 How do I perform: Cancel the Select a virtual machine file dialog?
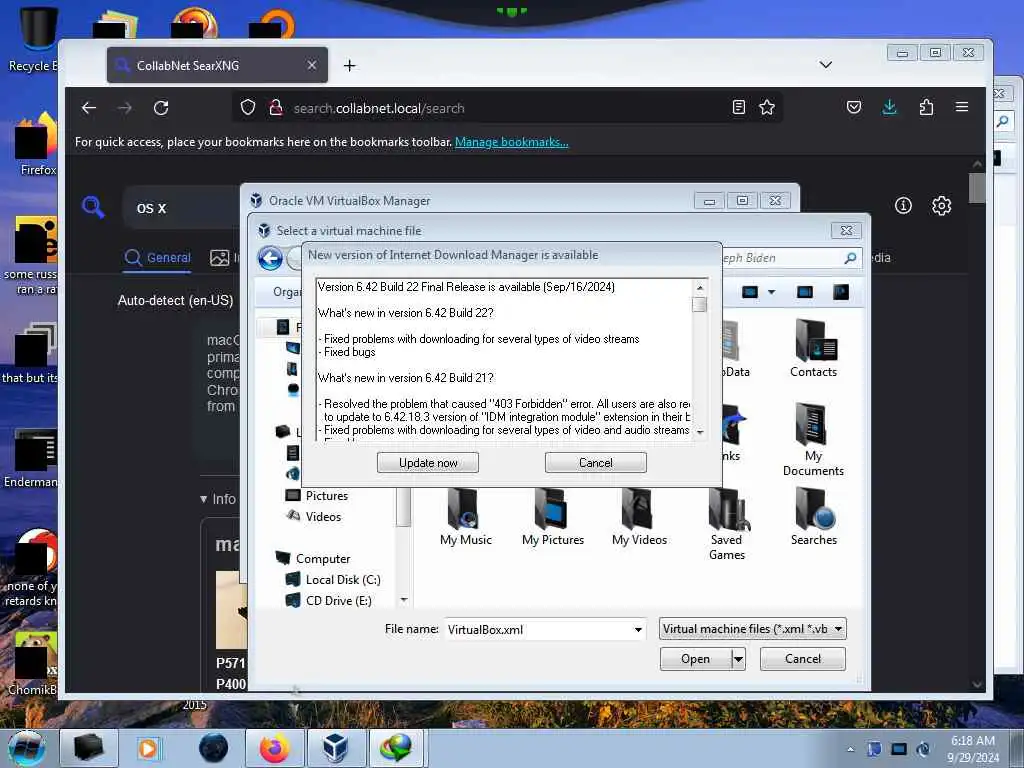pos(803,658)
